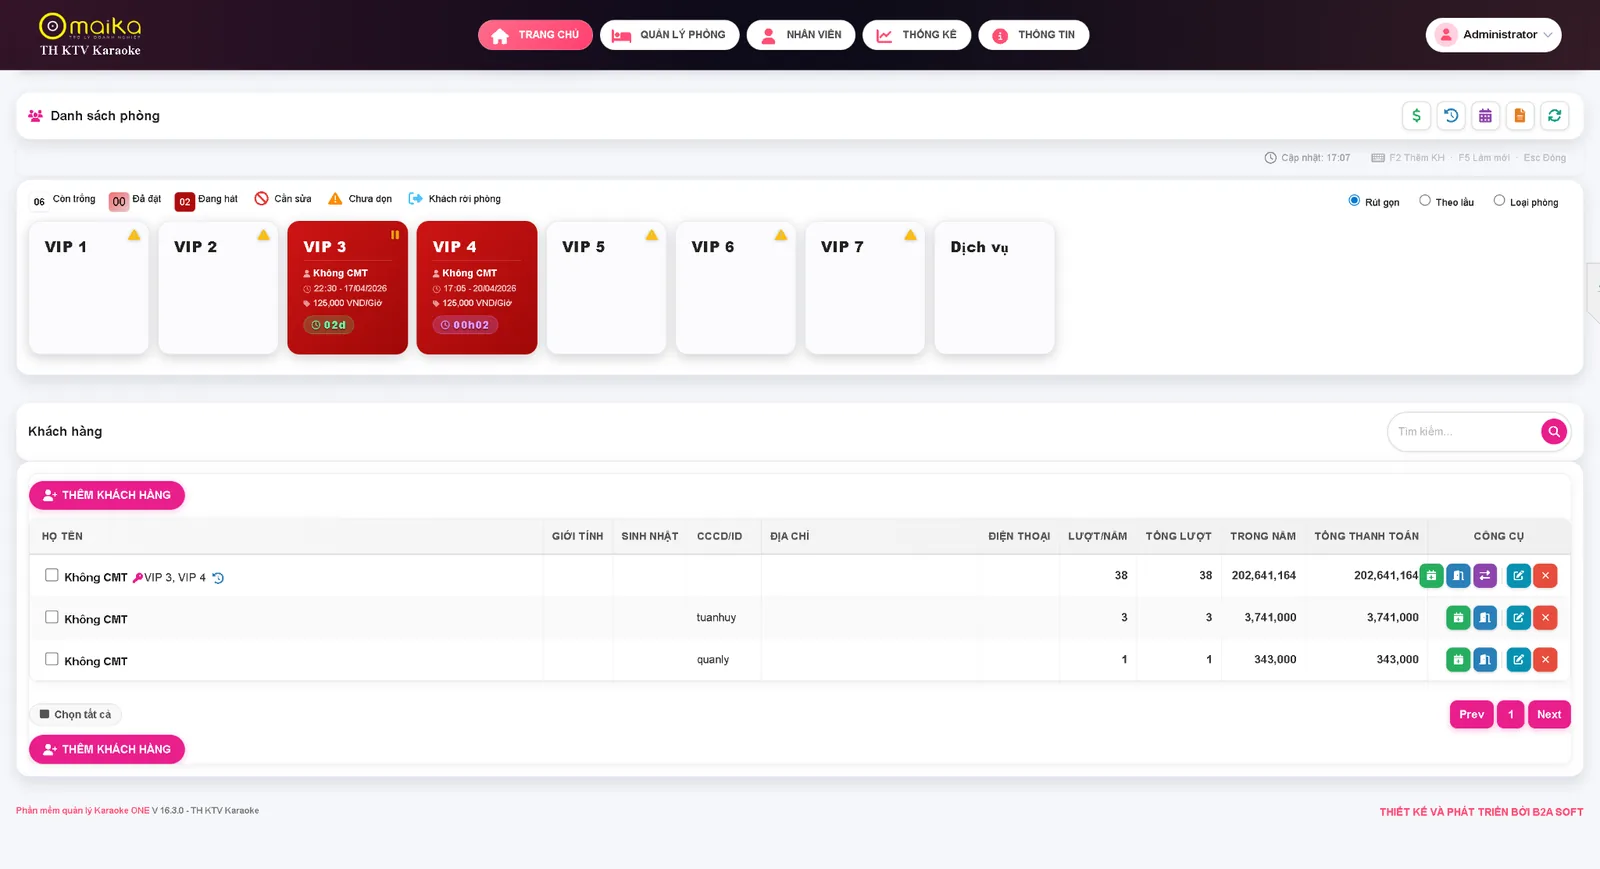Open the Thông tin menu
This screenshot has width=1600, height=869.
(1033, 35)
